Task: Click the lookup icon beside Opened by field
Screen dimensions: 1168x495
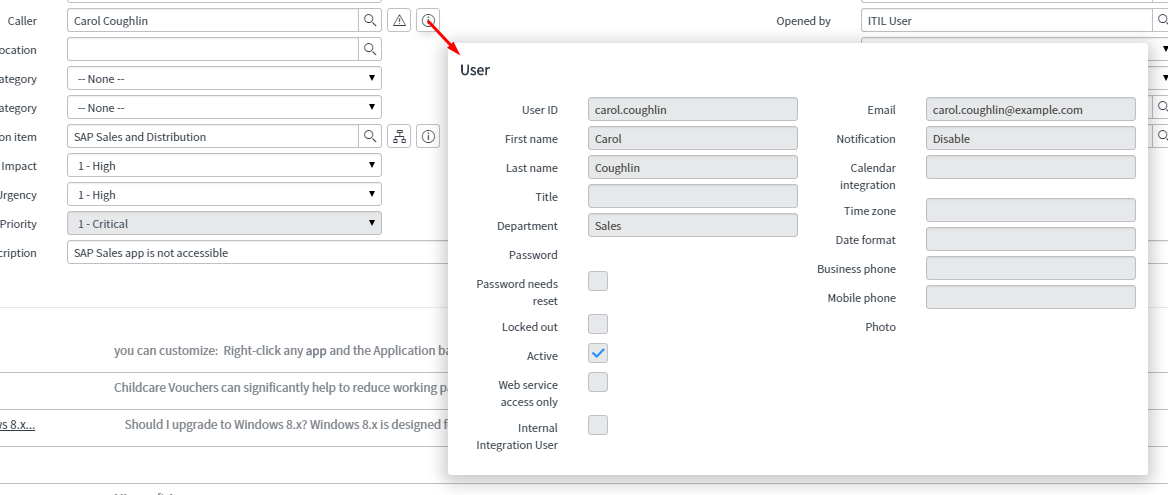Action: 1160,20
